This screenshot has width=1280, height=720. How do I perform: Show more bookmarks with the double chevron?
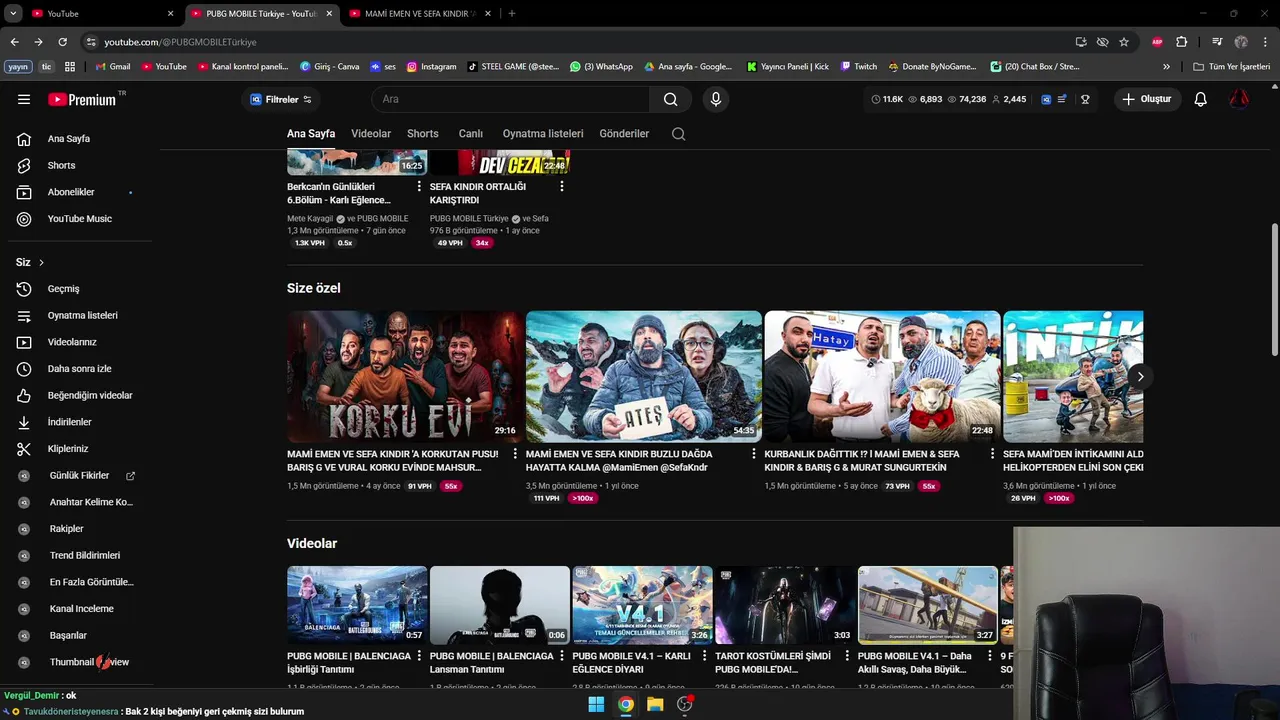(x=1166, y=67)
